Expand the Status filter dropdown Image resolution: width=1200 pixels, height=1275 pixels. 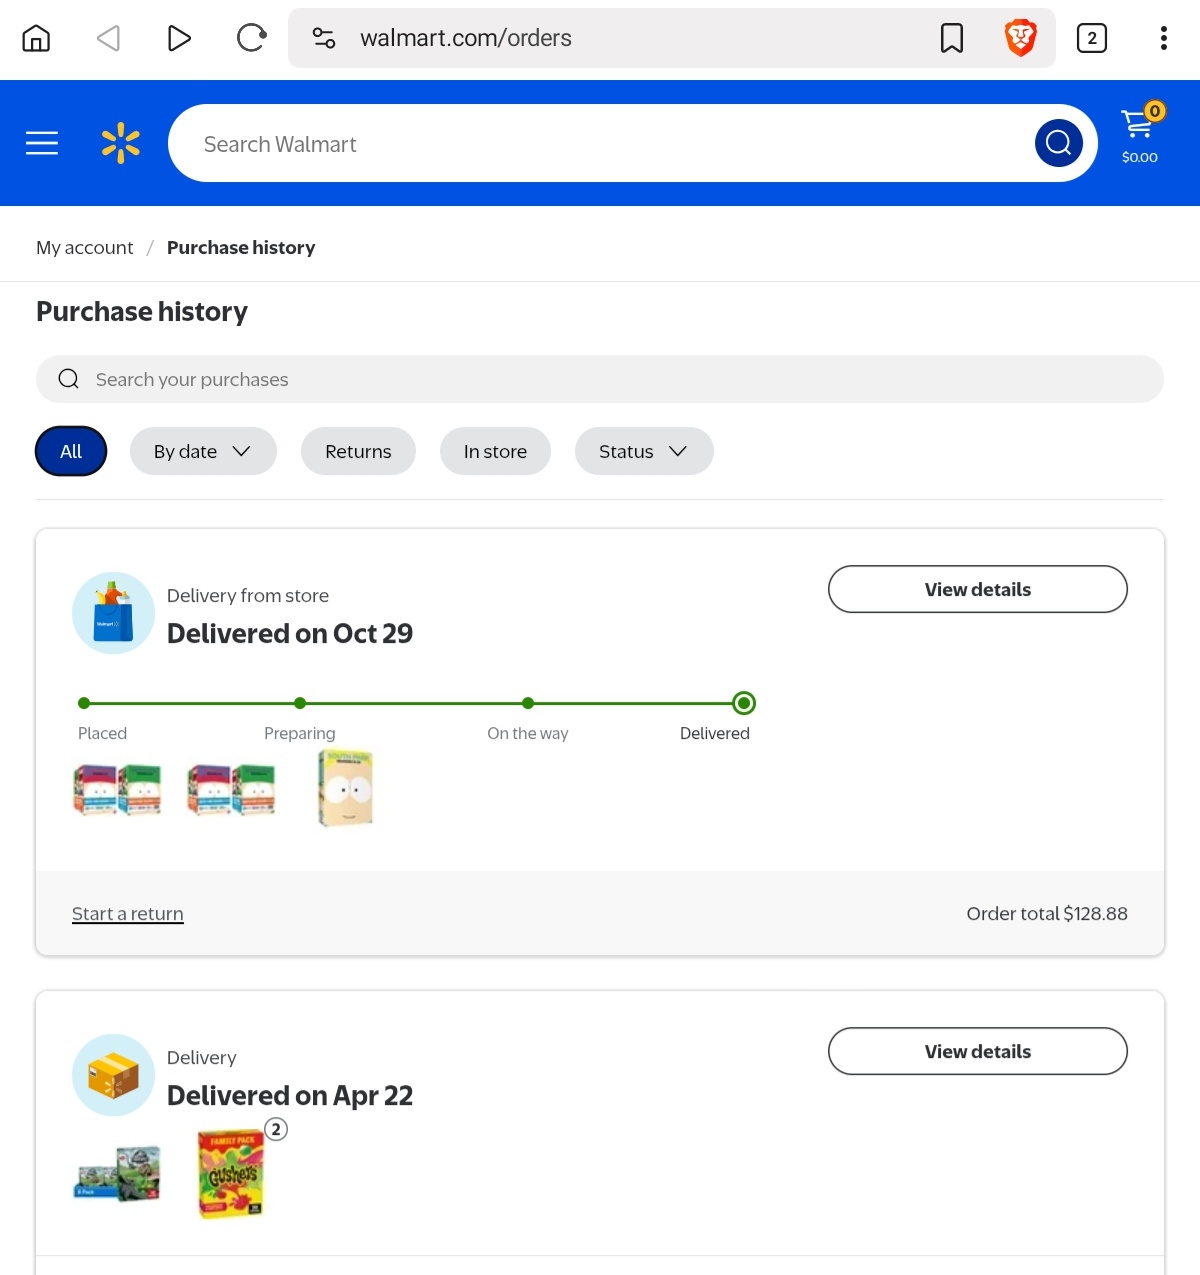point(644,451)
